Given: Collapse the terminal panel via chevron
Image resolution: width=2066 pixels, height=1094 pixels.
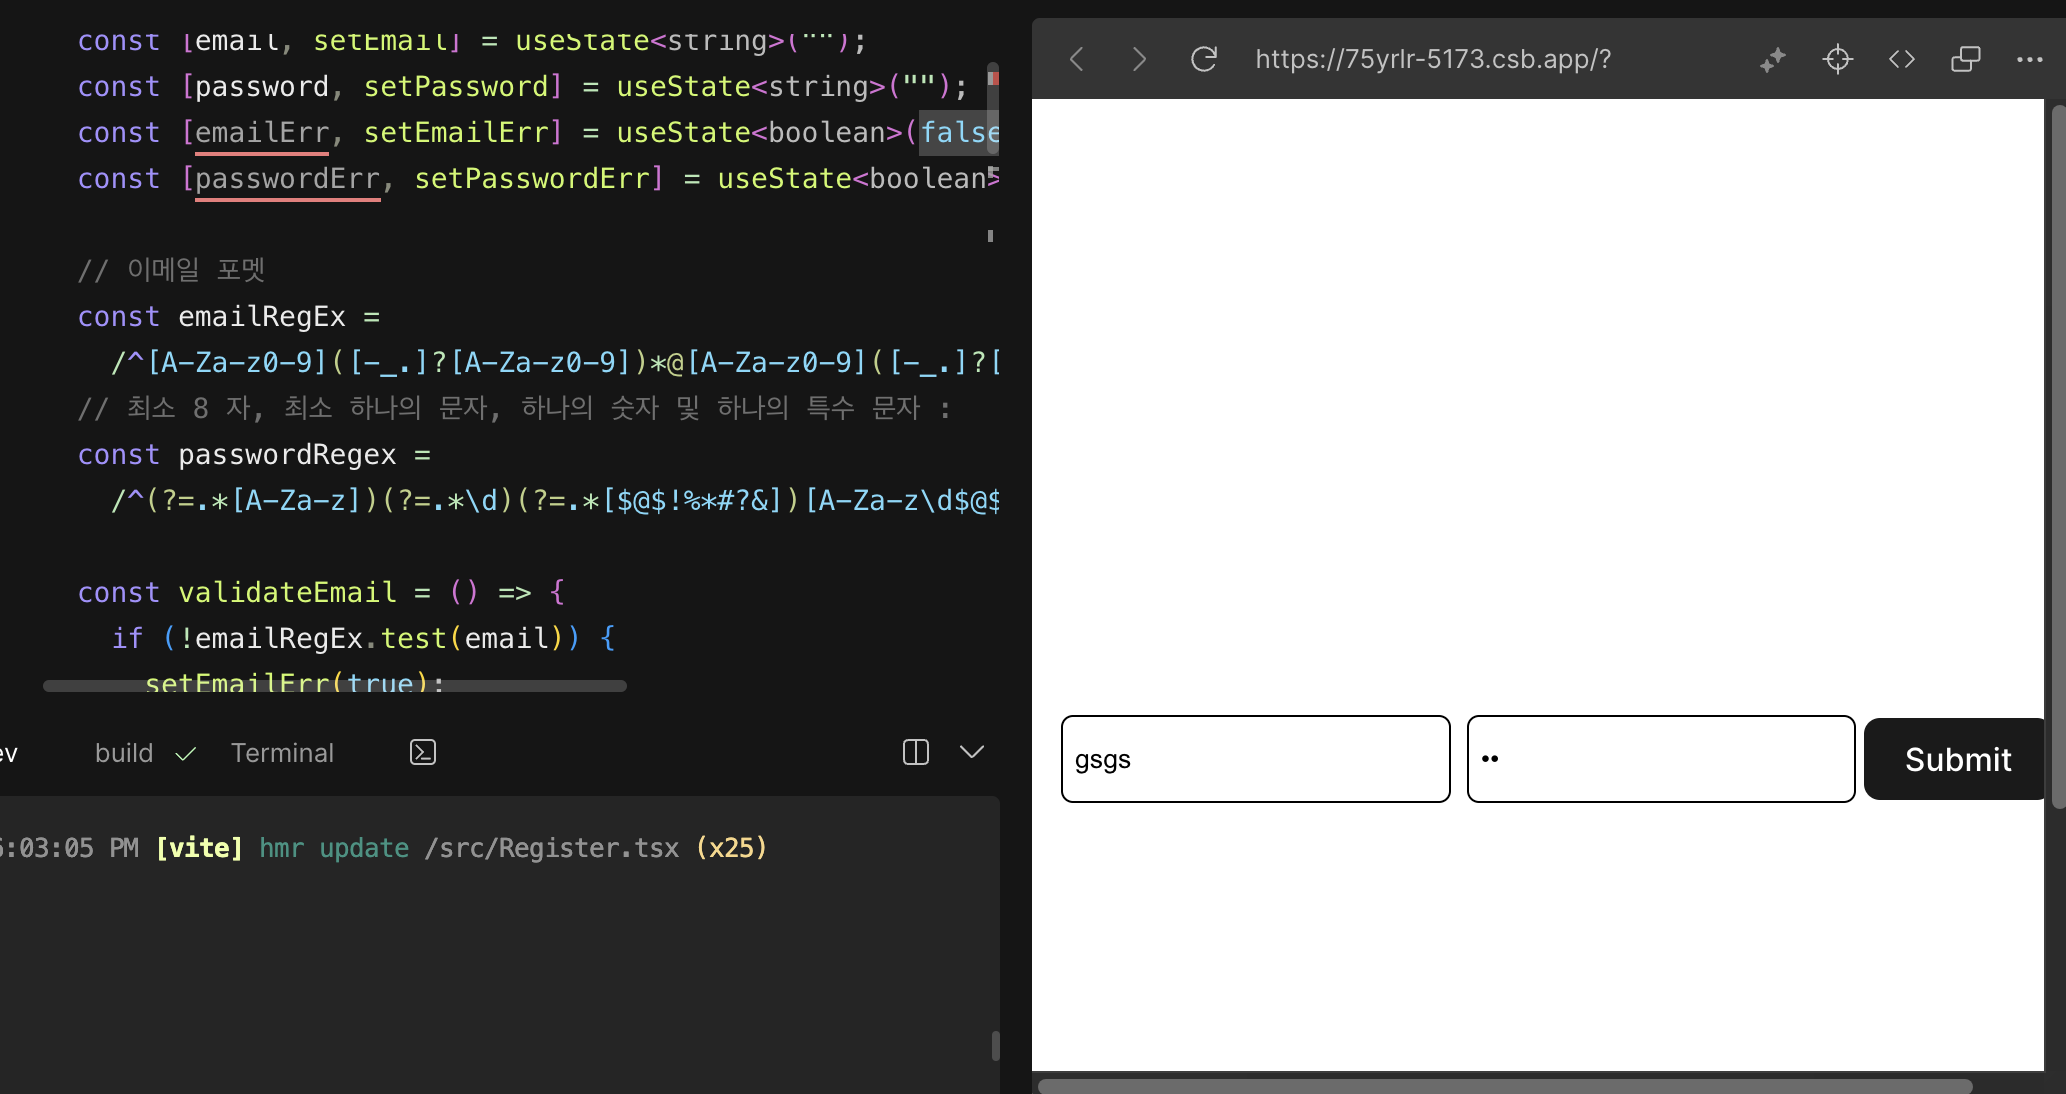Looking at the screenshot, I should [971, 752].
